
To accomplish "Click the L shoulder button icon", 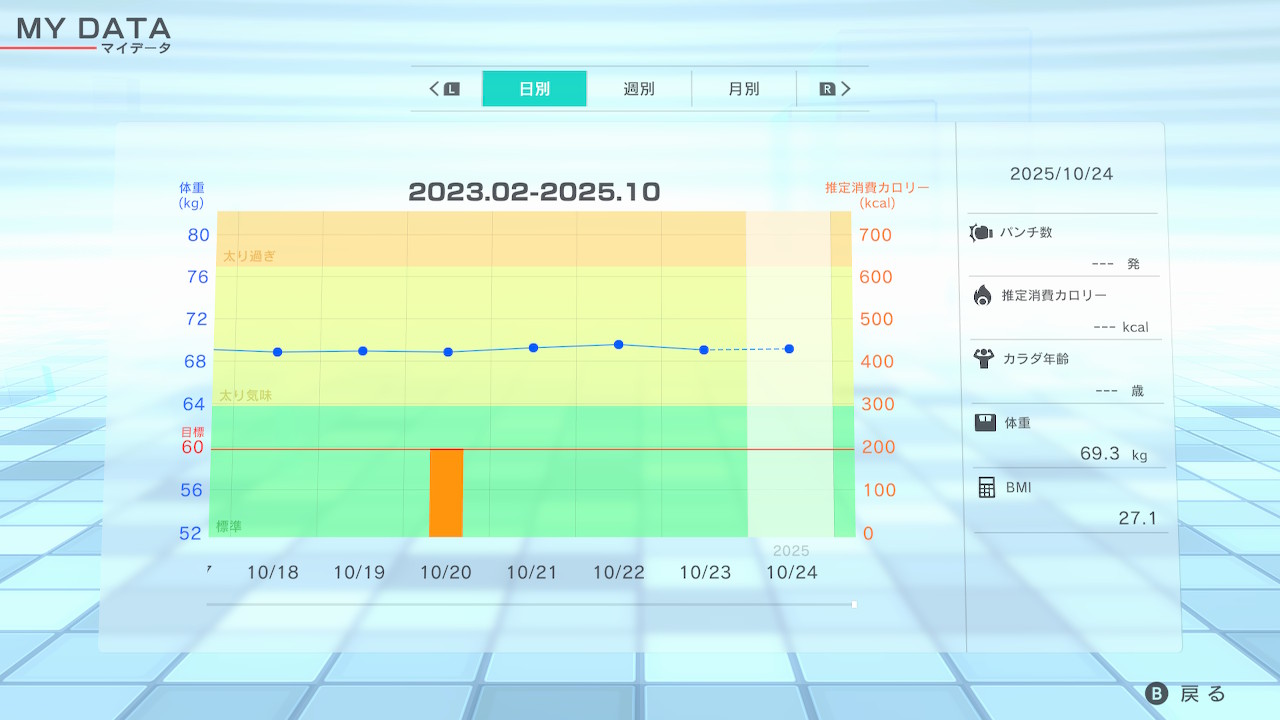I will pos(451,89).
